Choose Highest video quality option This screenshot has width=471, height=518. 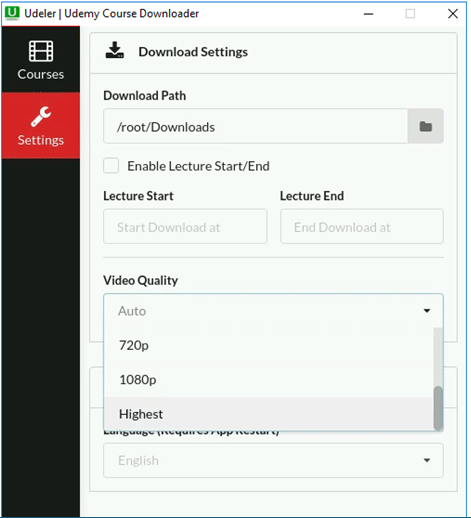point(268,414)
